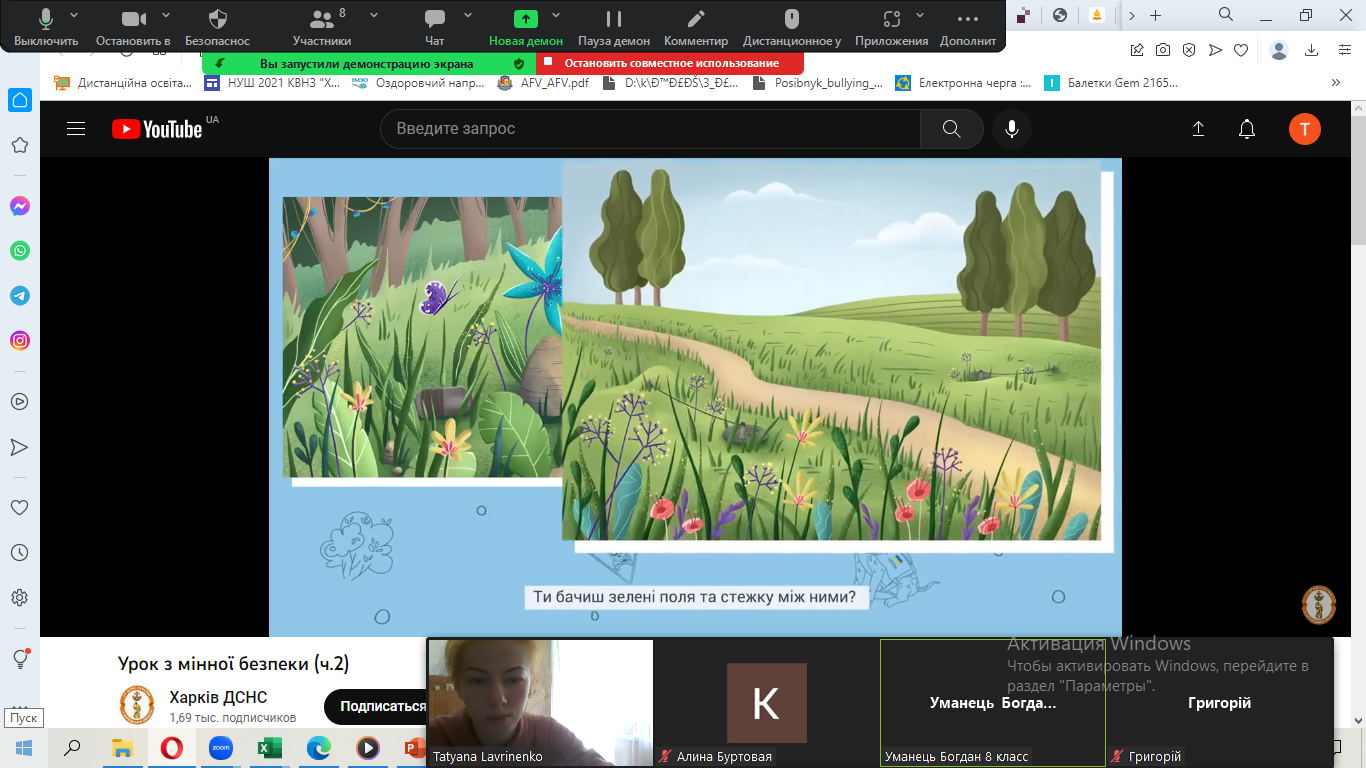Click the green screen-sharing status banner
The image size is (1366, 768).
369,63
